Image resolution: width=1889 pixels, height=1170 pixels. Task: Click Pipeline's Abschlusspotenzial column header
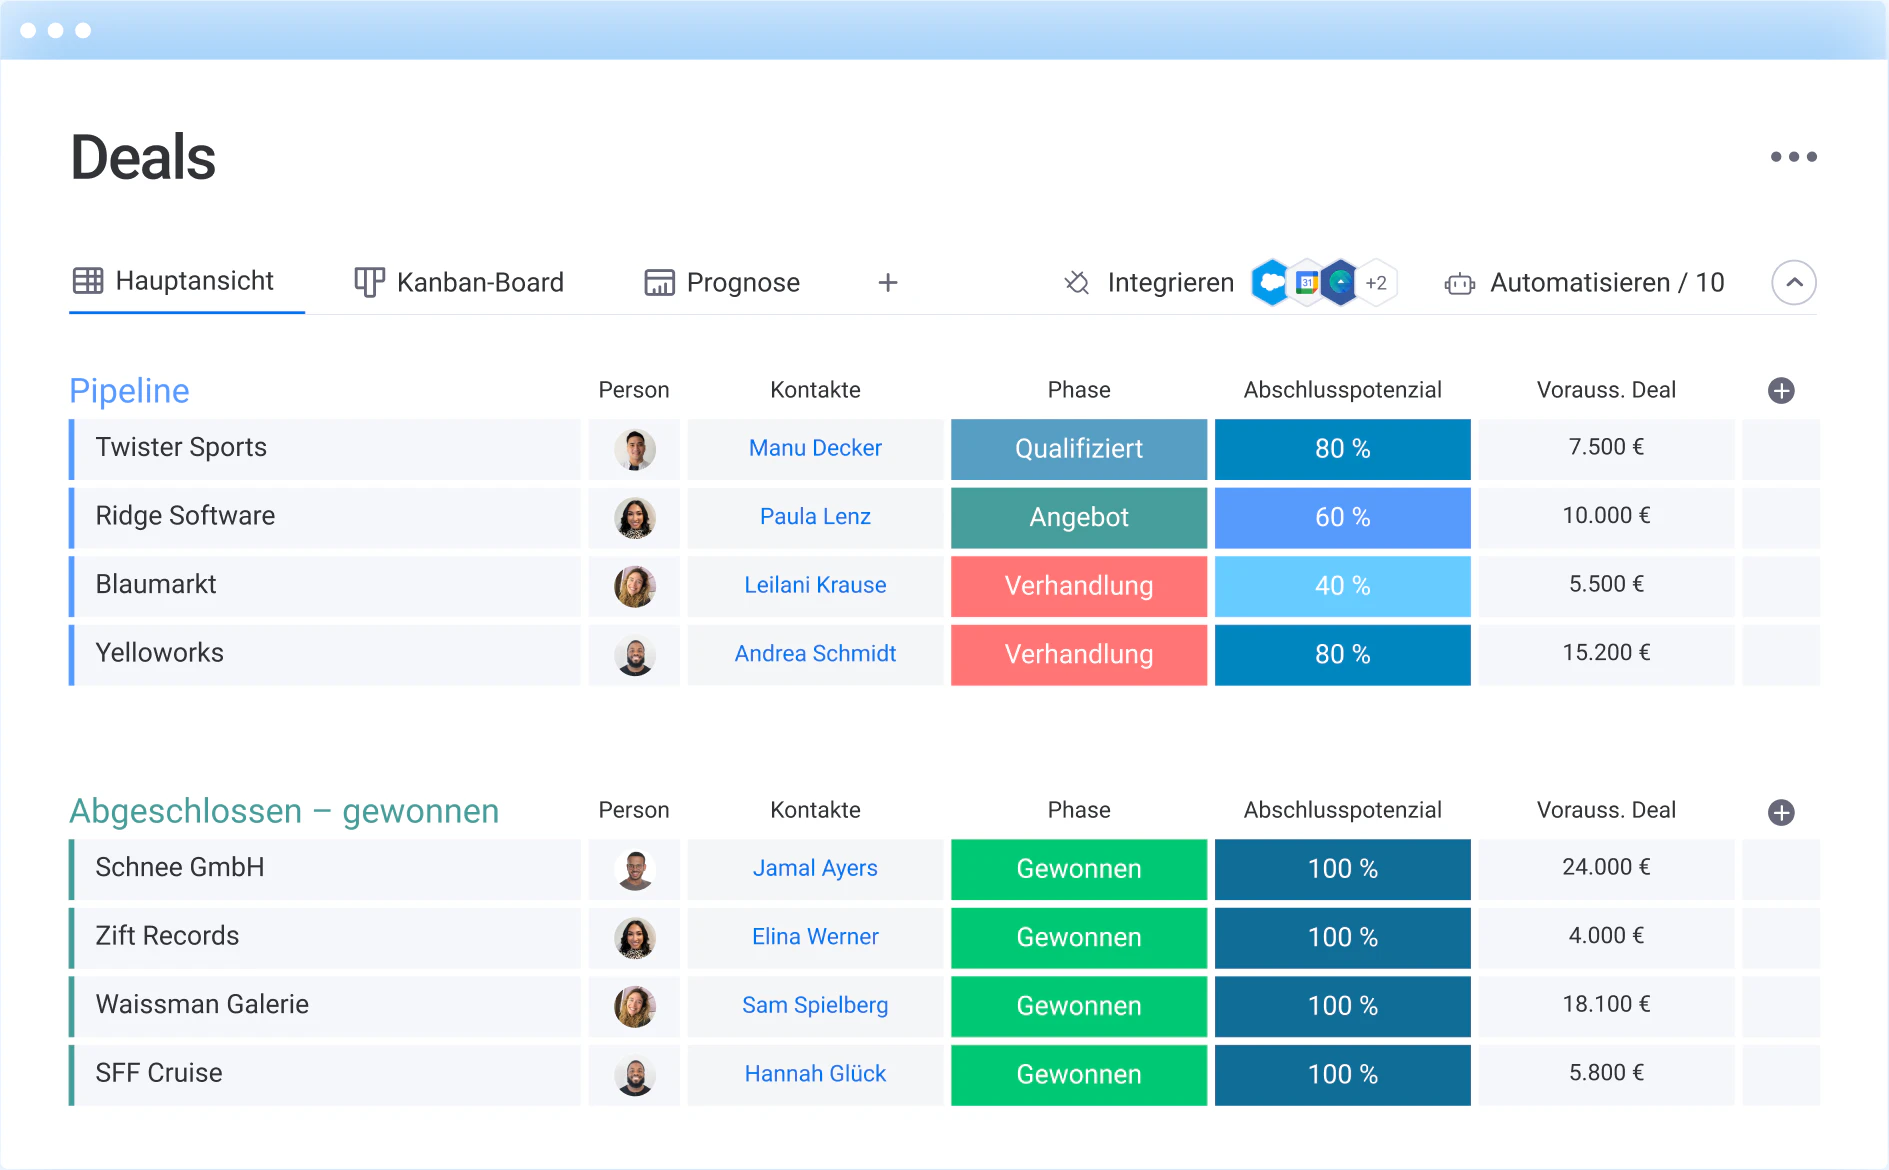1342,390
